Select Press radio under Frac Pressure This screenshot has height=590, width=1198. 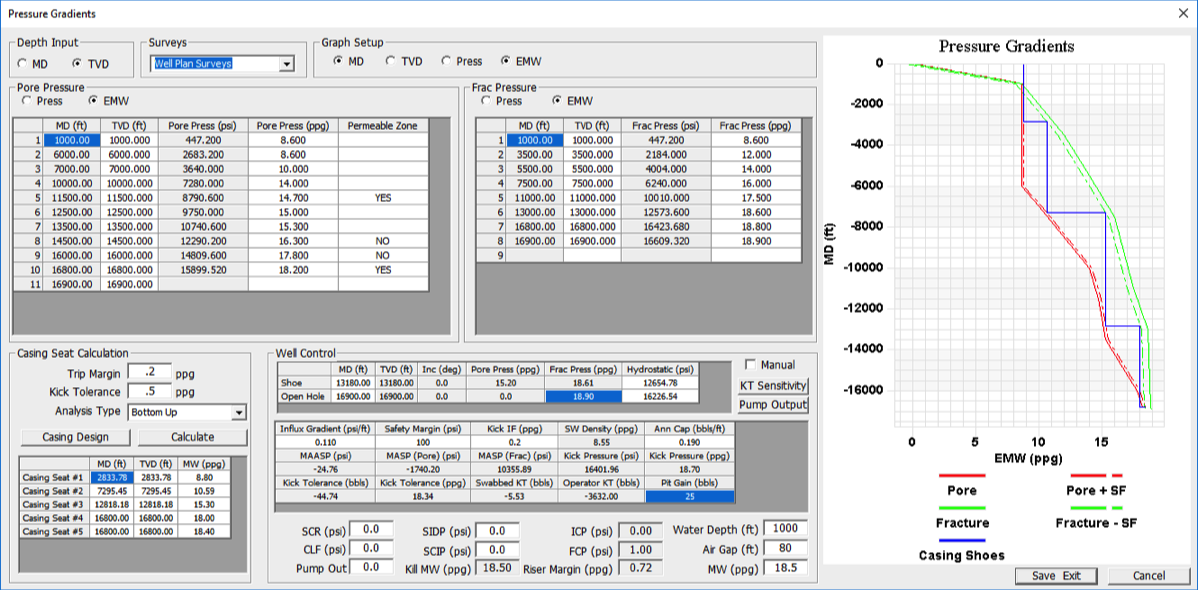(x=487, y=101)
